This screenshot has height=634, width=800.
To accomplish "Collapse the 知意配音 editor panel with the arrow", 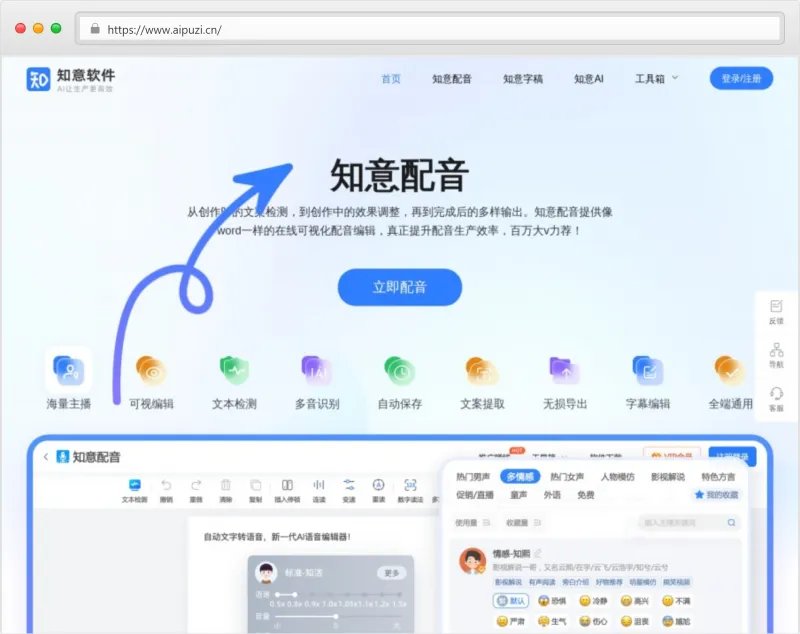I will 47,455.
